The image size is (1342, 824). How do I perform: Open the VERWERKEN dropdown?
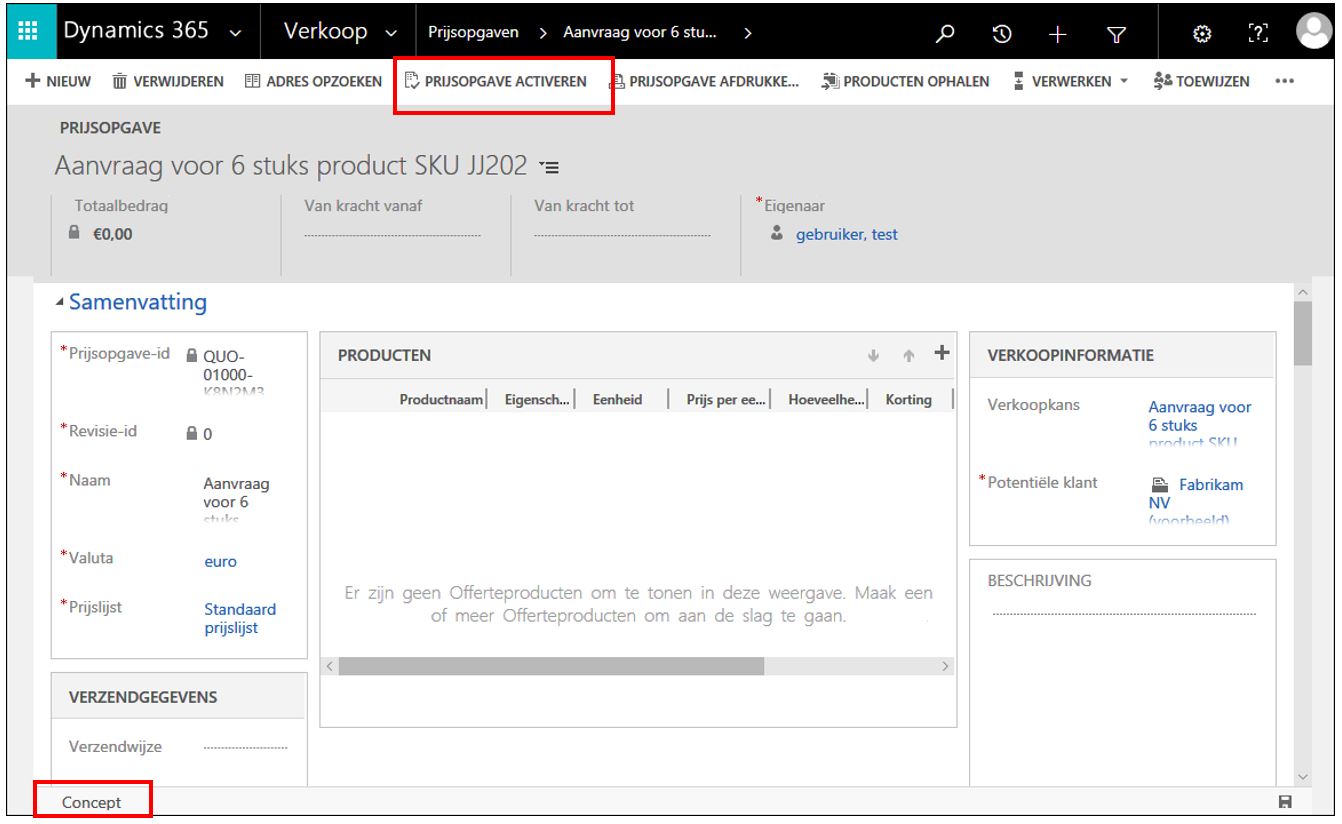click(1071, 81)
